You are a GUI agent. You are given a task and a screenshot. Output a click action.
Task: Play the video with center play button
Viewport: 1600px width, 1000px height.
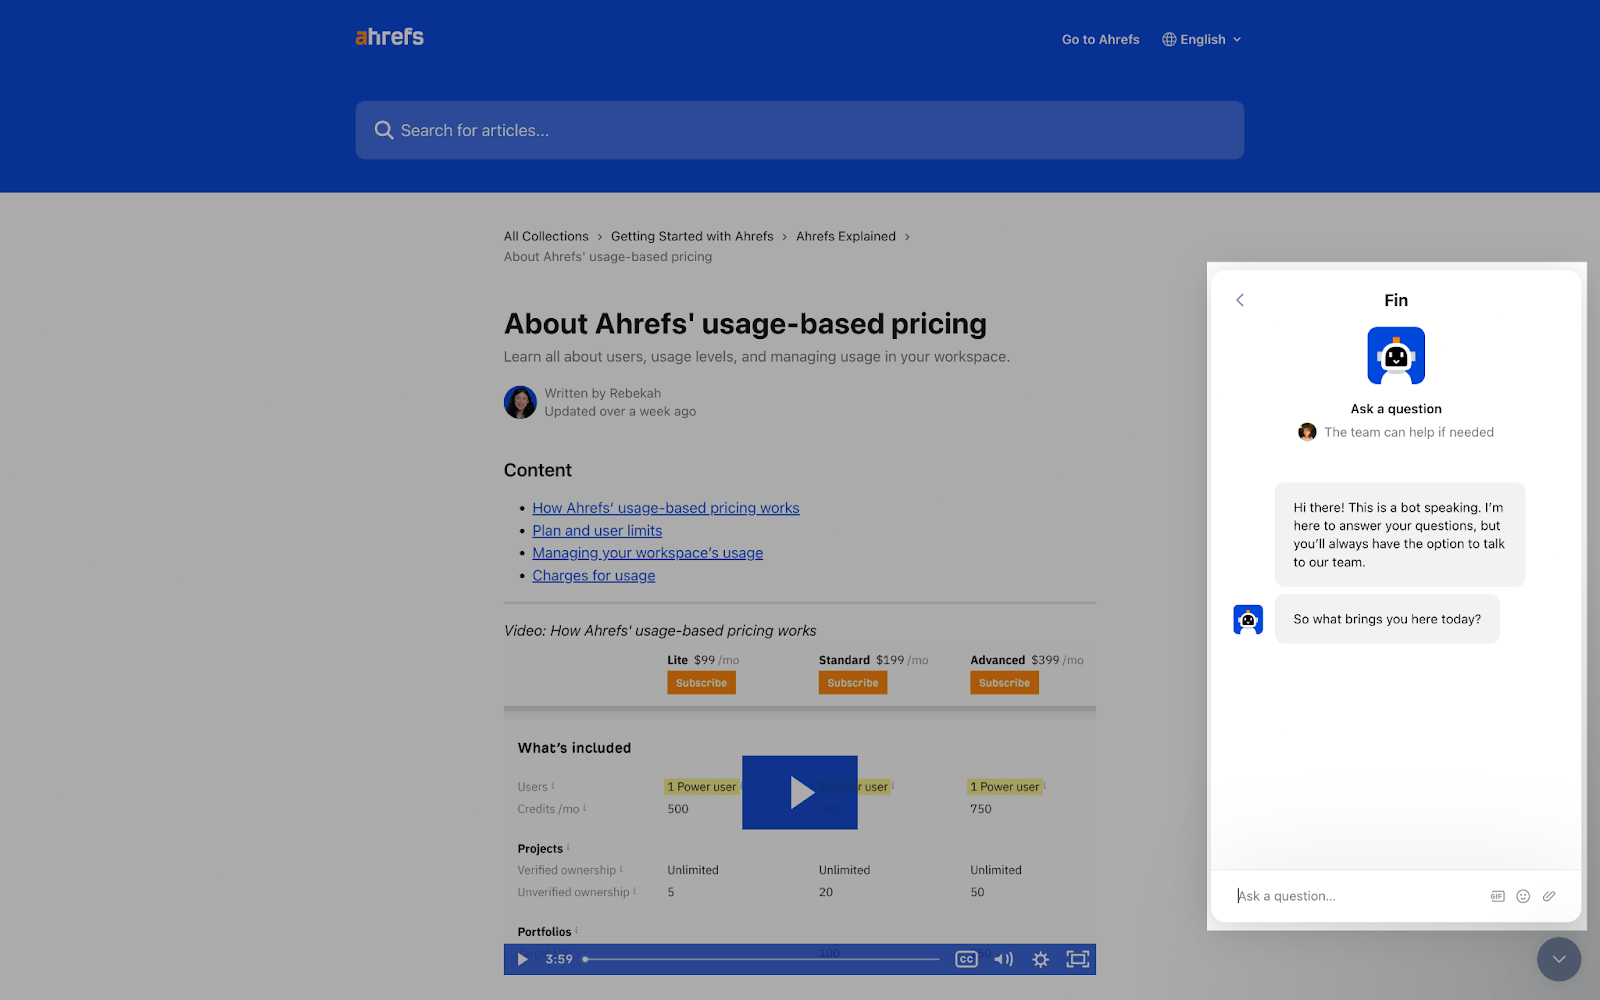coord(800,792)
